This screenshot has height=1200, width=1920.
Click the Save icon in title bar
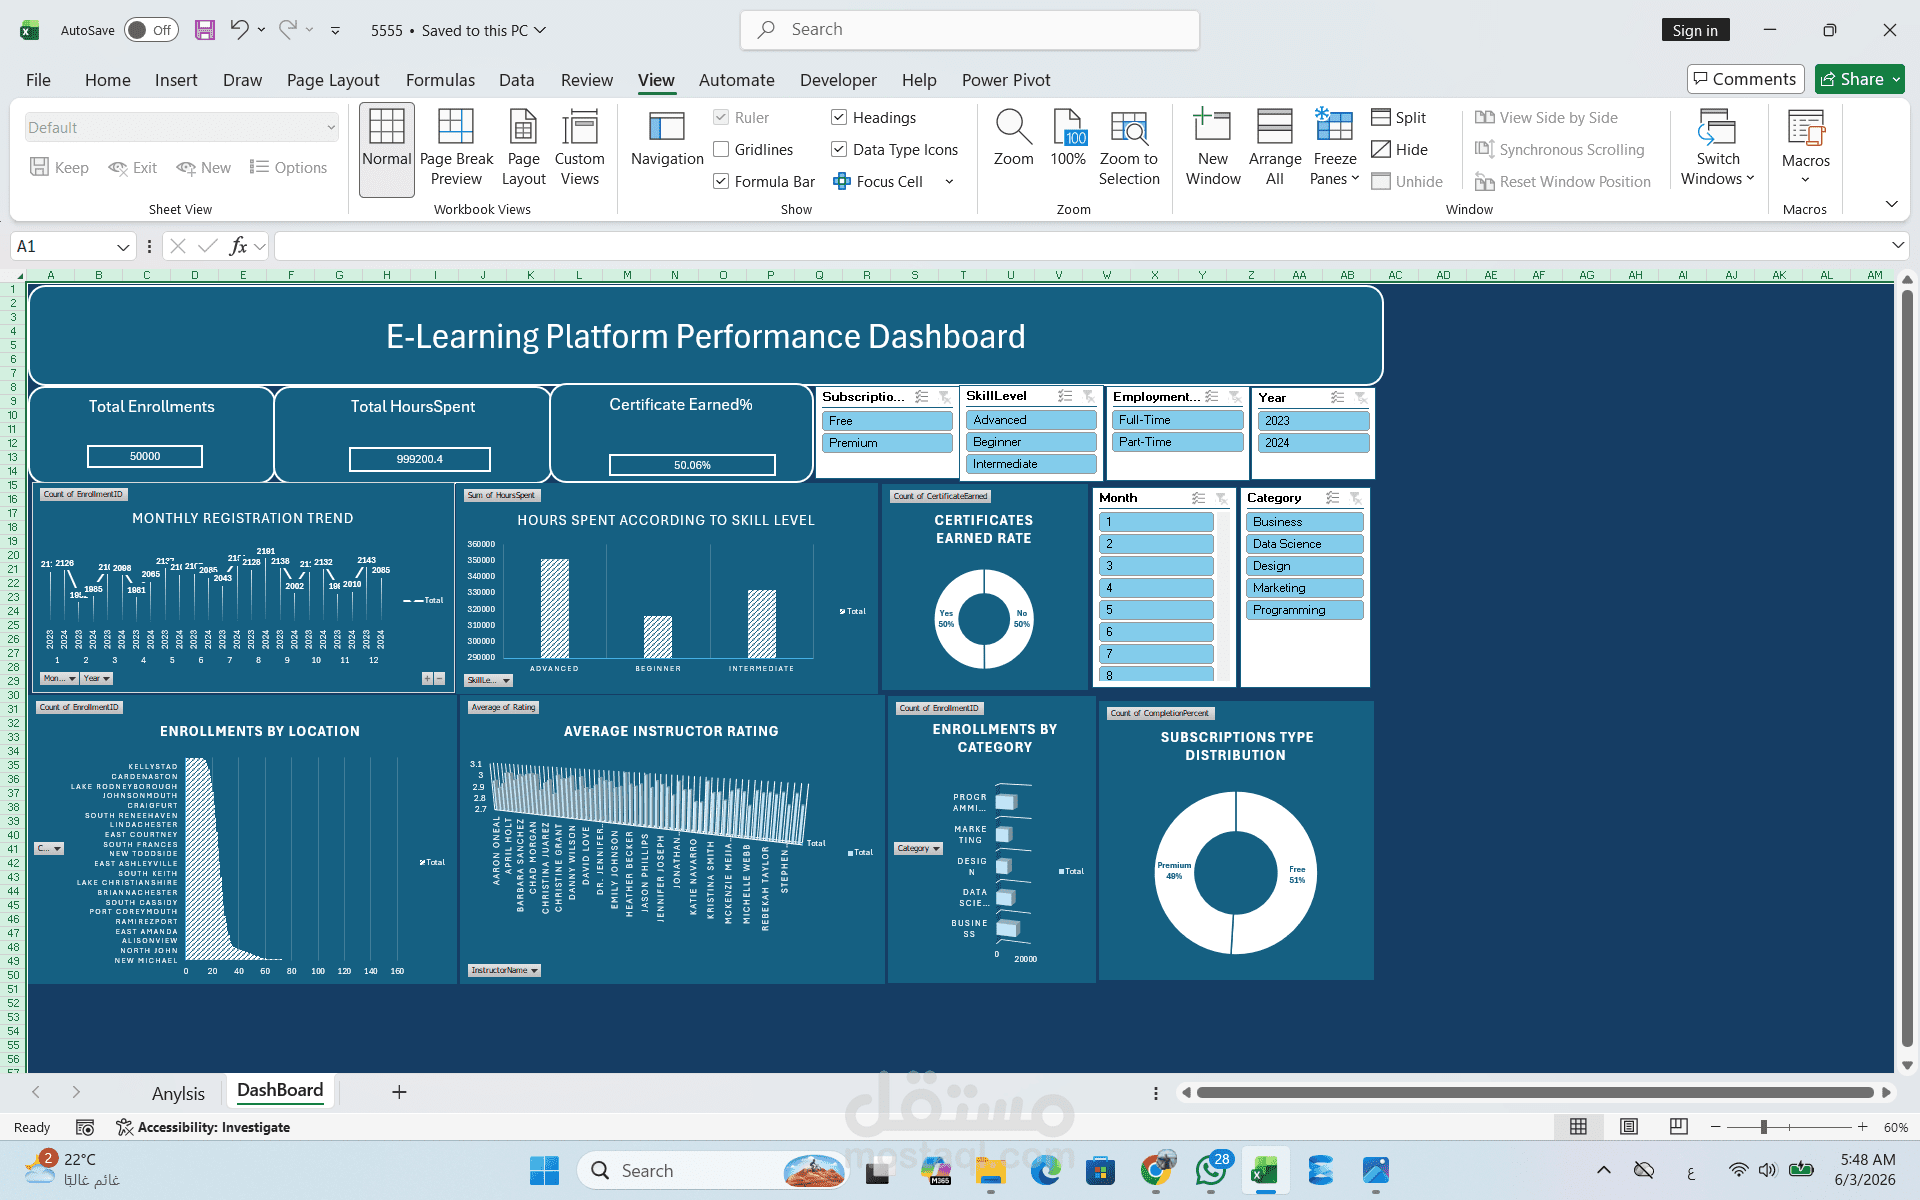[x=205, y=30]
